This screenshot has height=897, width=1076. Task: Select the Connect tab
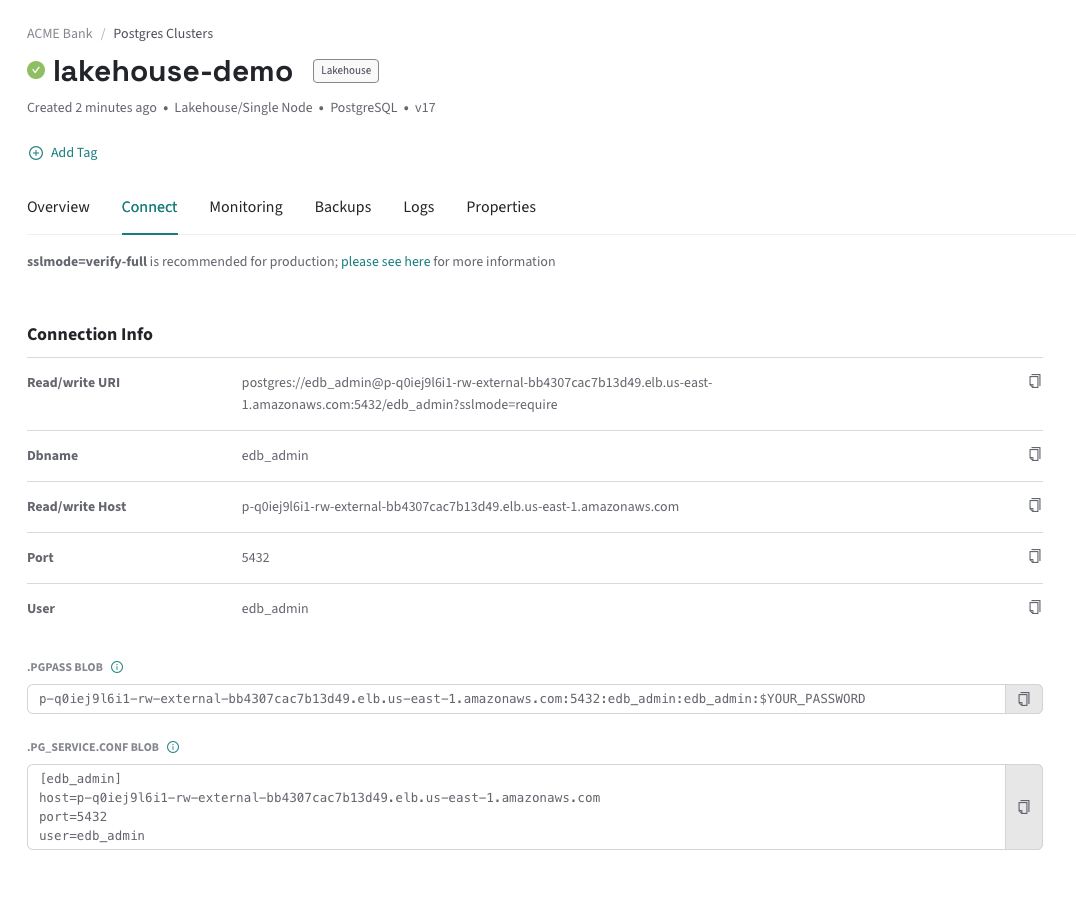[x=149, y=207]
